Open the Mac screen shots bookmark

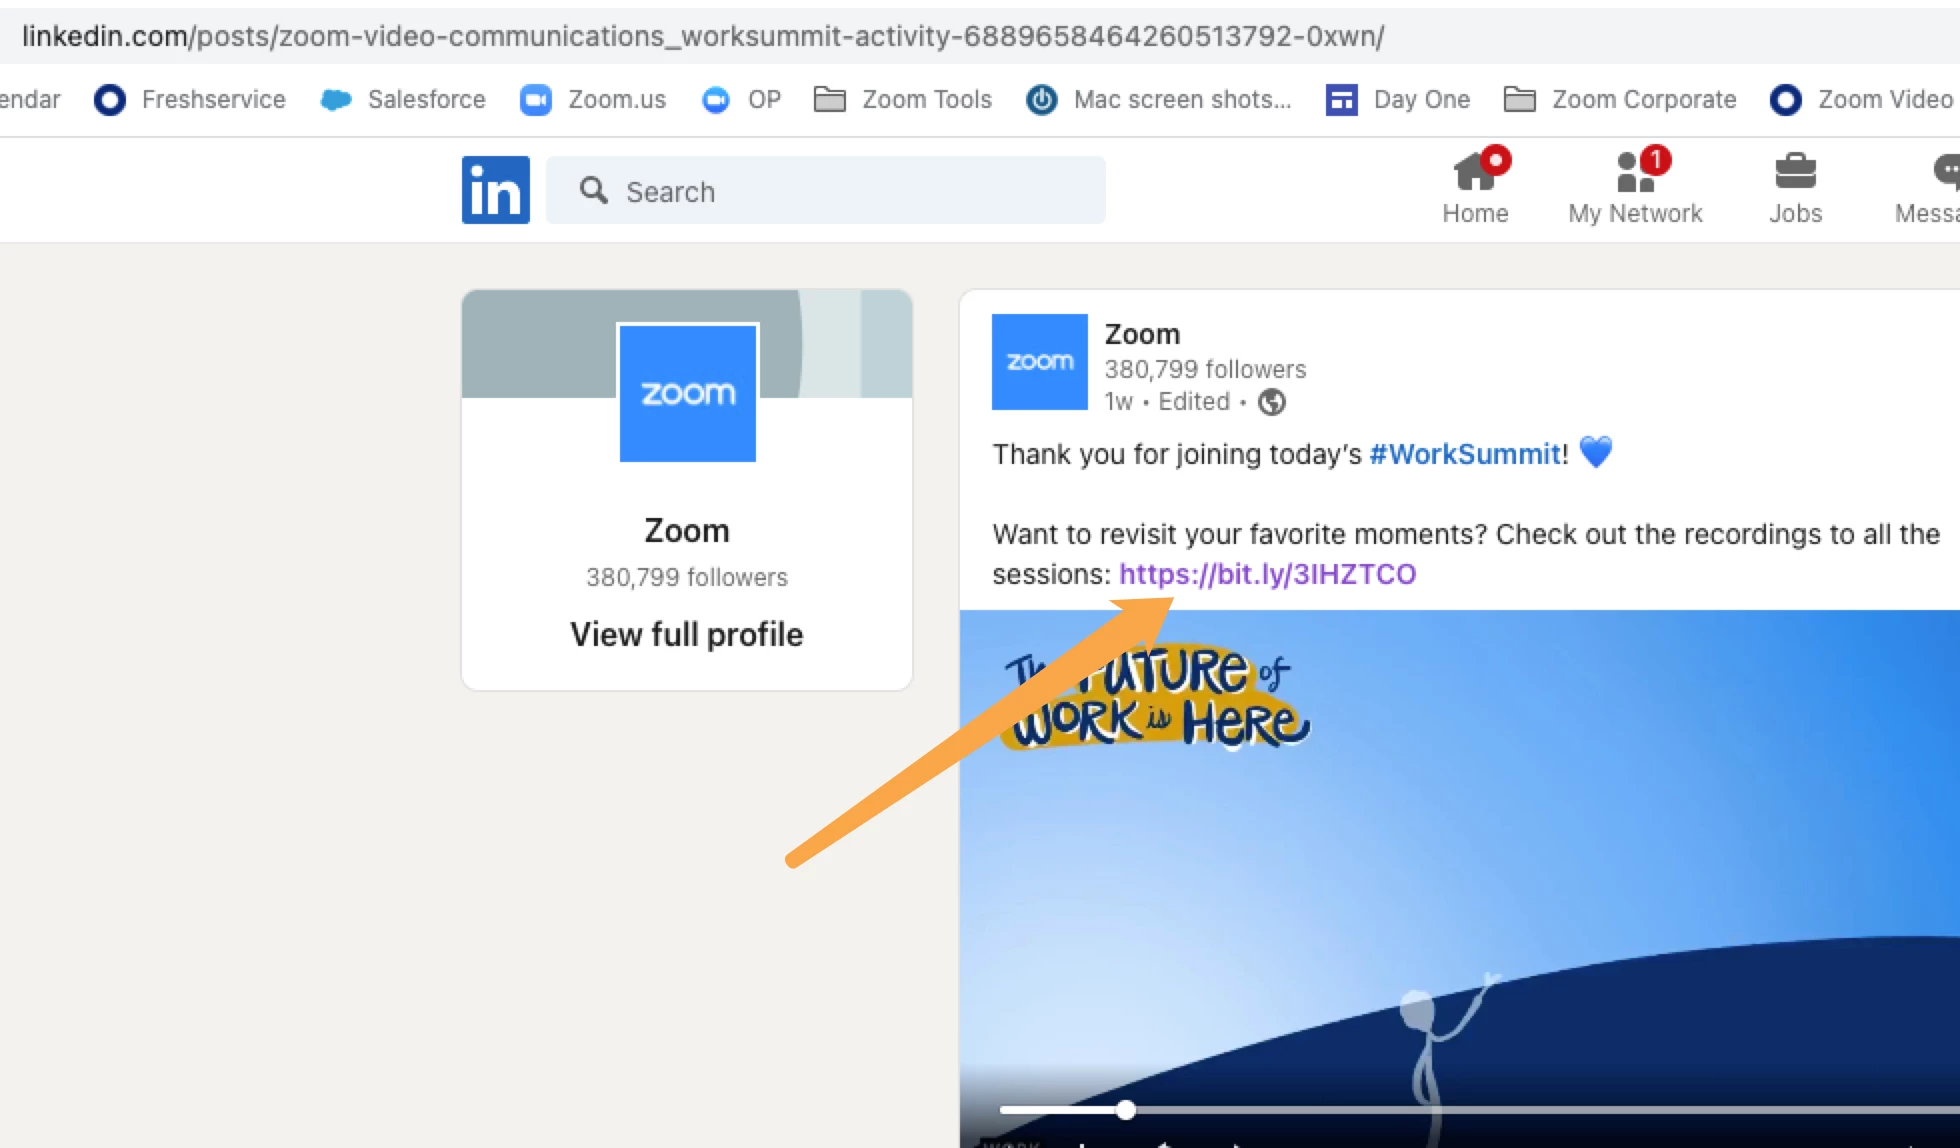coord(1160,100)
